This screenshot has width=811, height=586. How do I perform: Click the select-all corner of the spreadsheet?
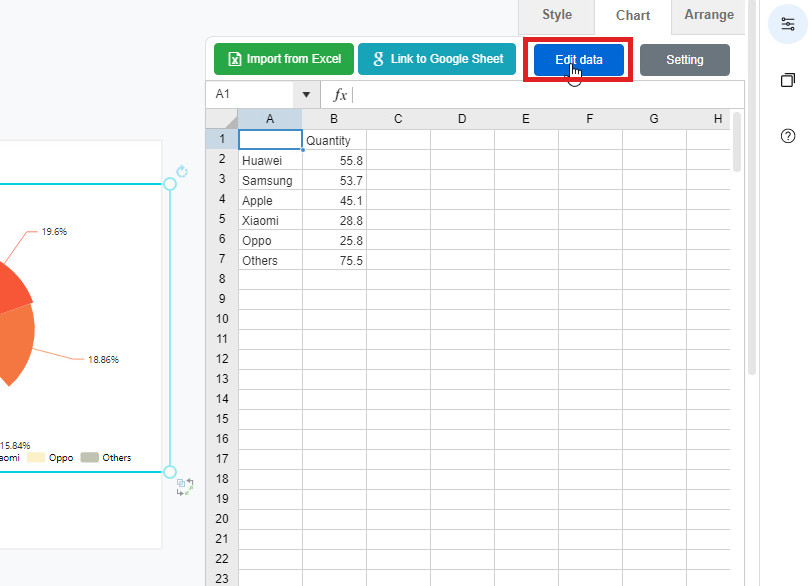click(222, 119)
